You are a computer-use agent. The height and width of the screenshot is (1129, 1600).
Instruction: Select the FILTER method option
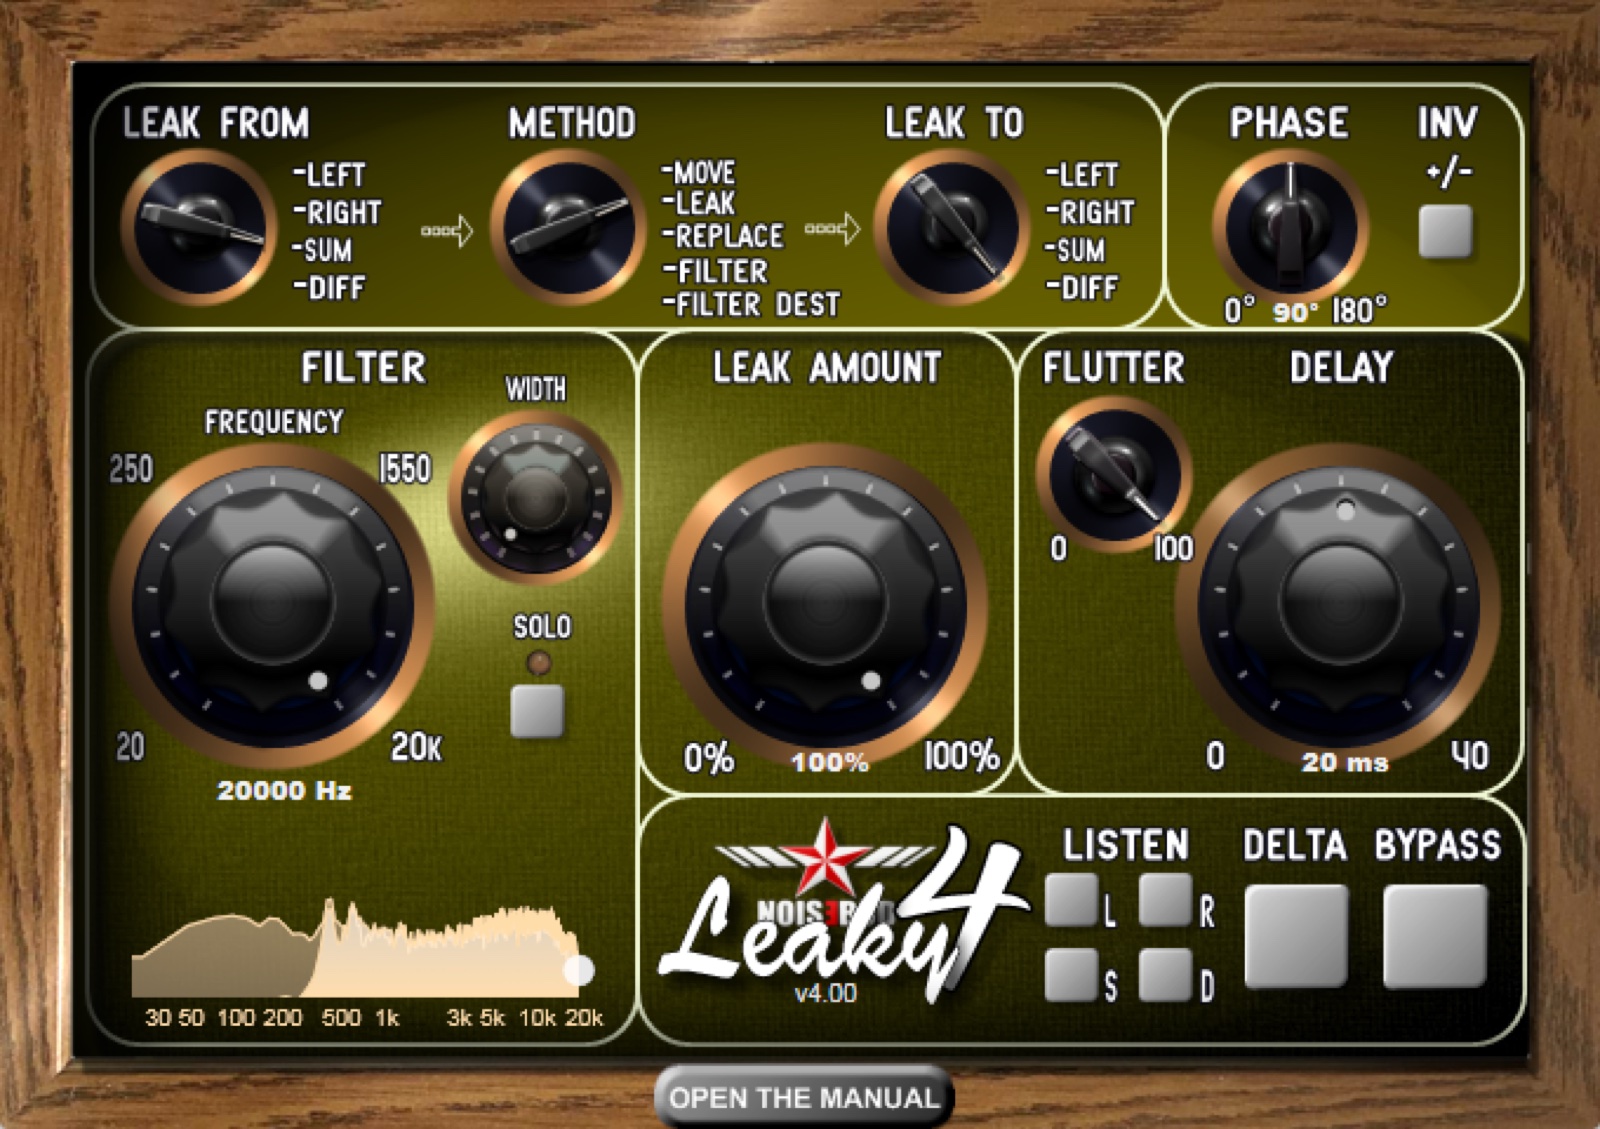coord(715,271)
